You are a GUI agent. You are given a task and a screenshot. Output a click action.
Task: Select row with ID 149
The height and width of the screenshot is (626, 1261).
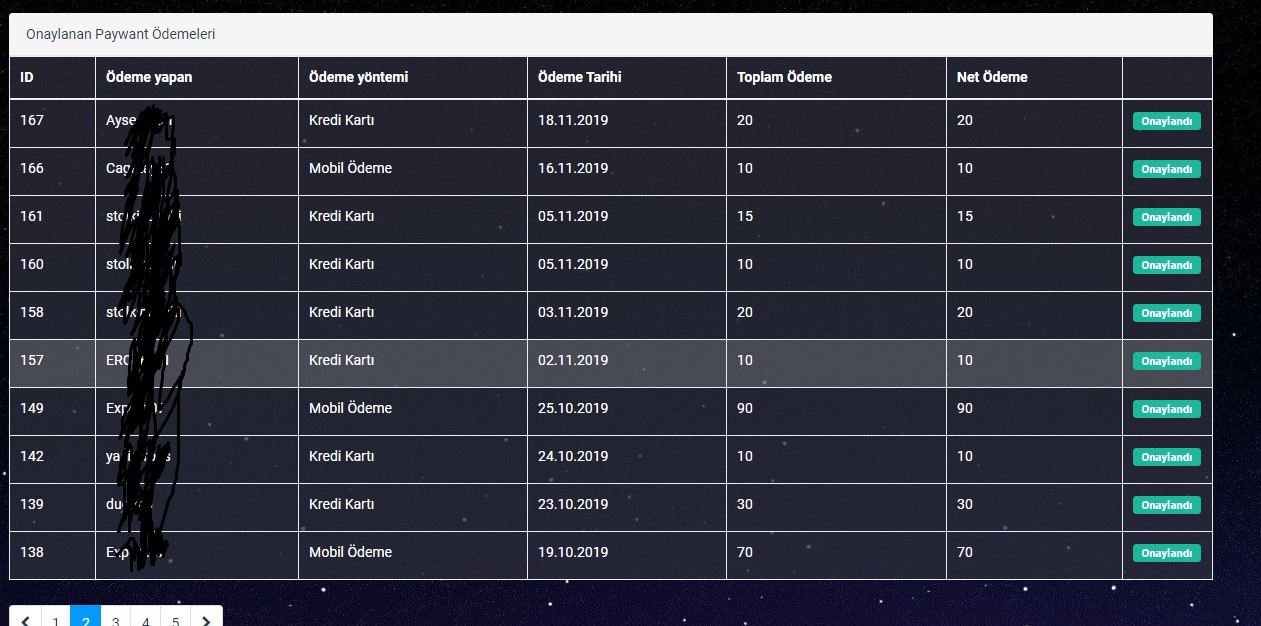click(610, 408)
